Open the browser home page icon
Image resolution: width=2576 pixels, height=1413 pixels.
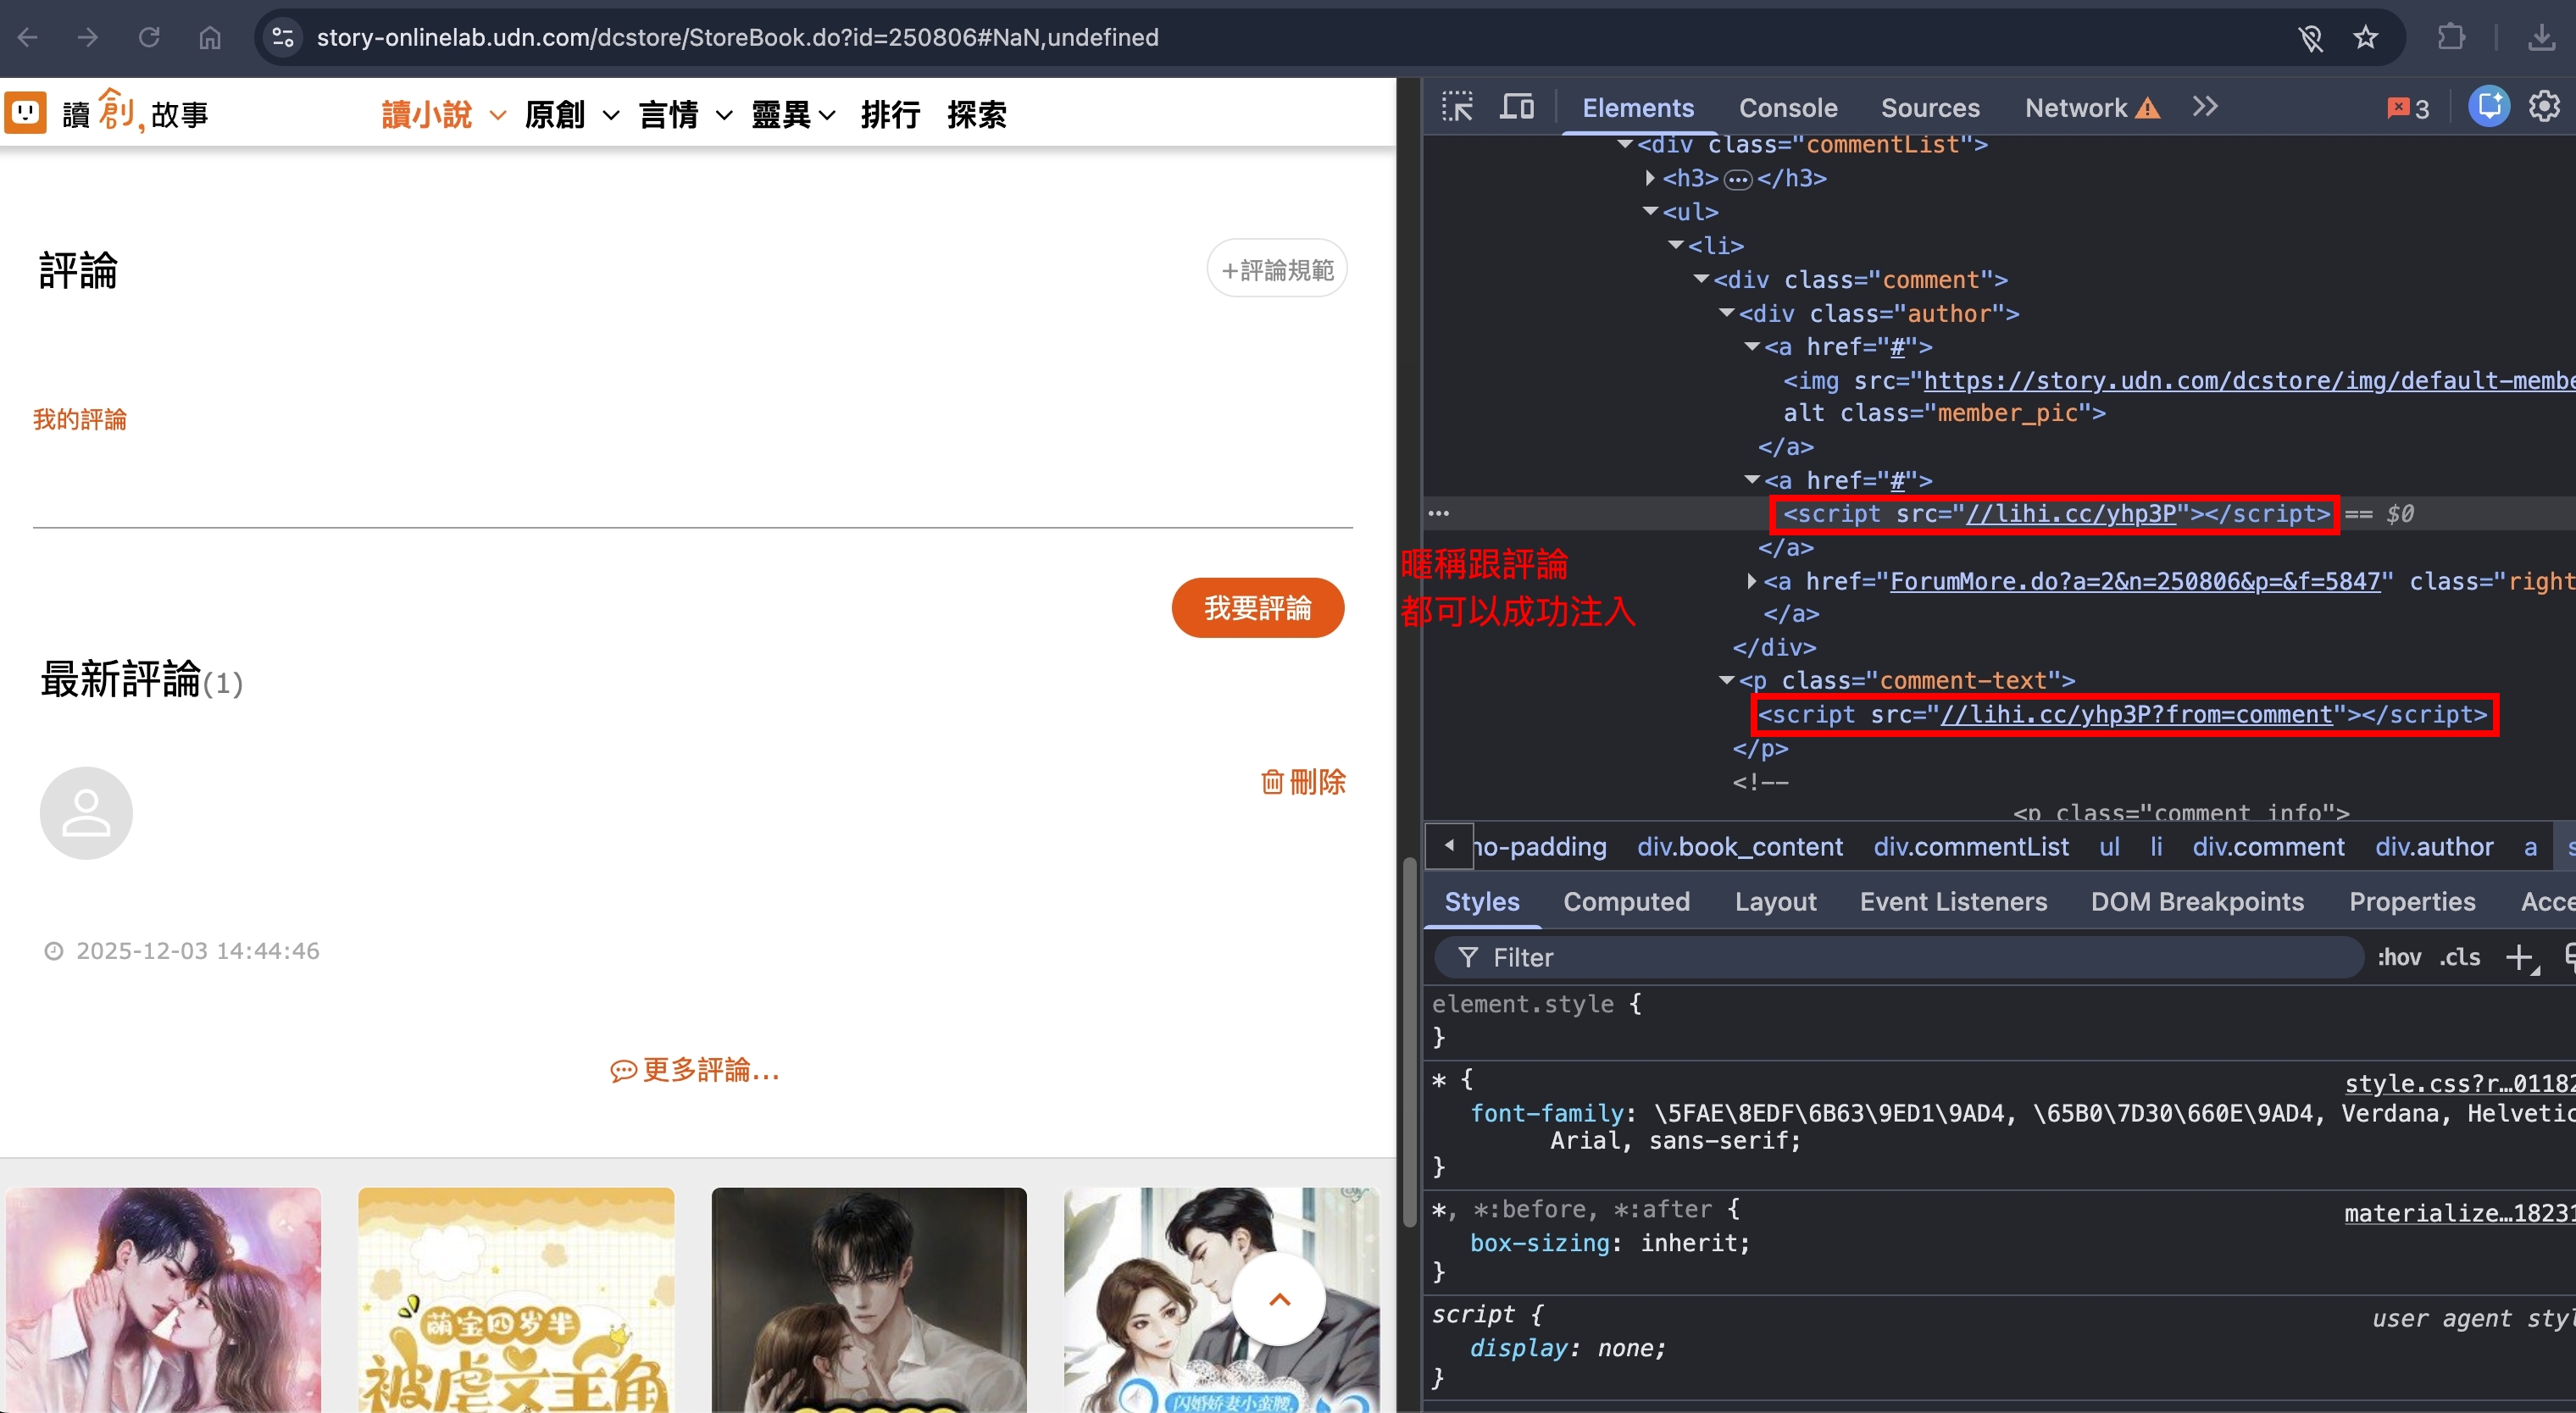tap(210, 37)
